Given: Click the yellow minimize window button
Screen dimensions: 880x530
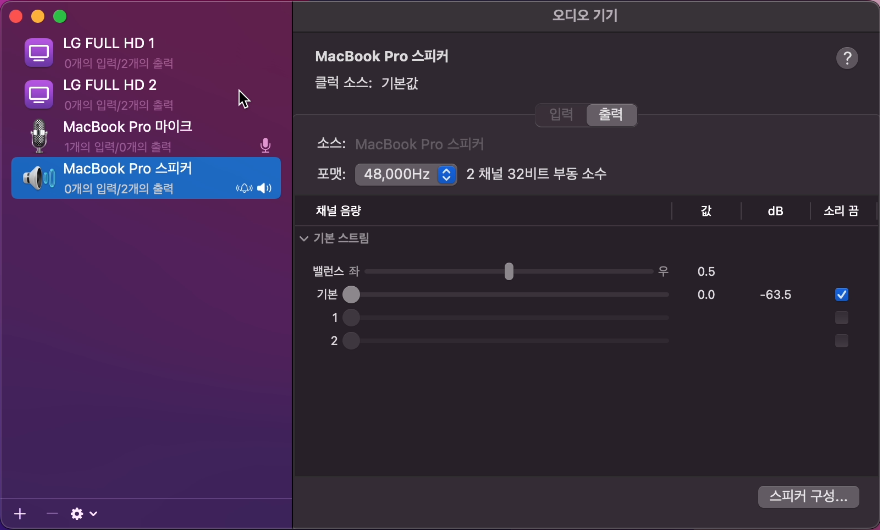Looking at the screenshot, I should (38, 16).
